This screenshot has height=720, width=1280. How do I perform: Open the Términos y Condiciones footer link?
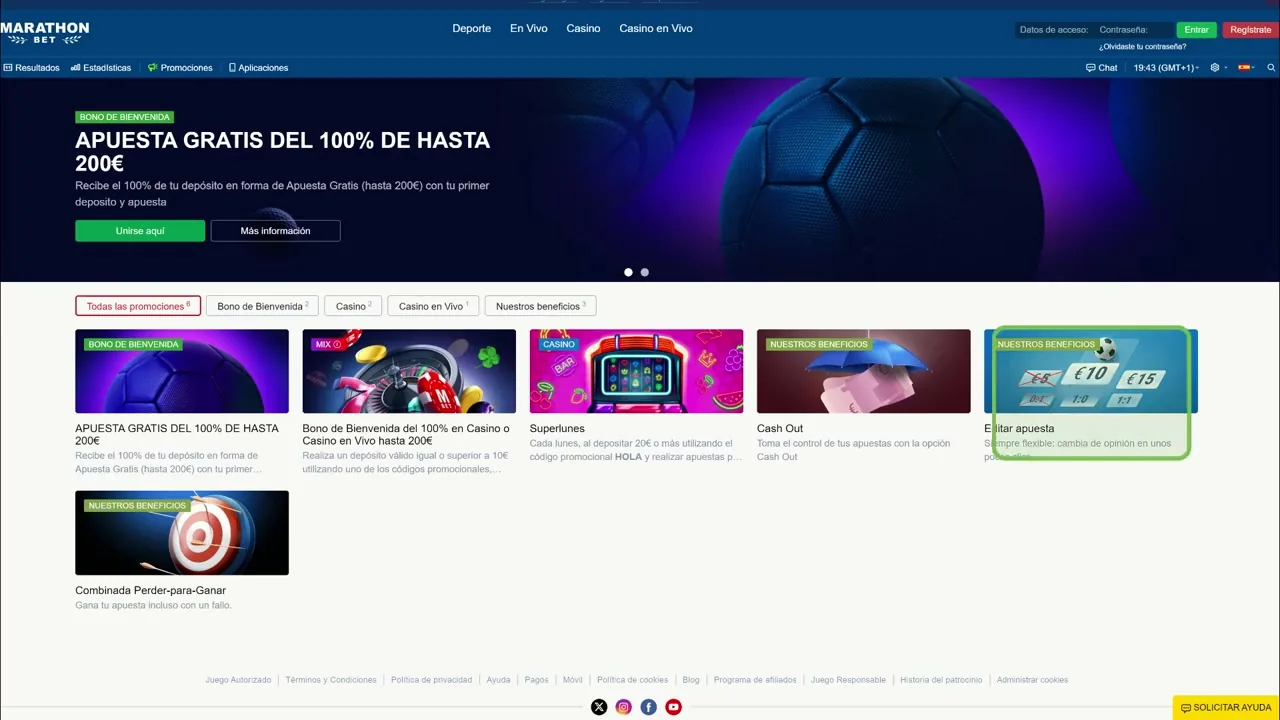point(331,680)
